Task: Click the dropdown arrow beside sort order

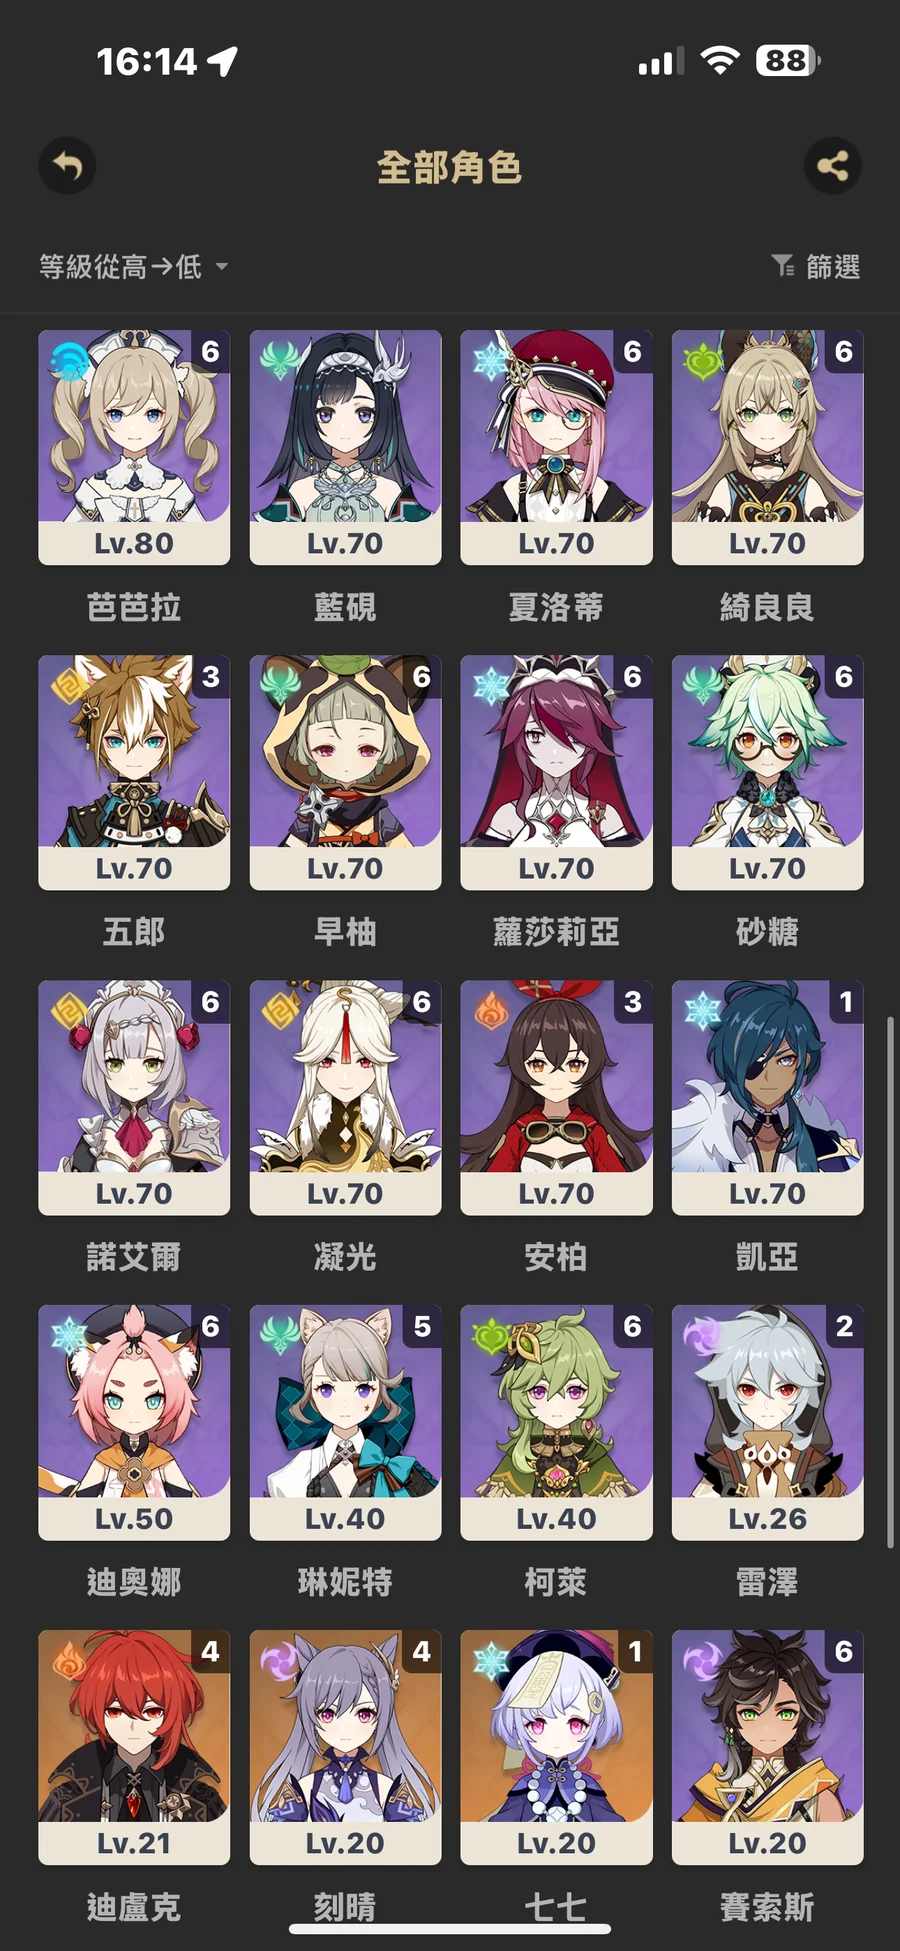Action: point(222,266)
